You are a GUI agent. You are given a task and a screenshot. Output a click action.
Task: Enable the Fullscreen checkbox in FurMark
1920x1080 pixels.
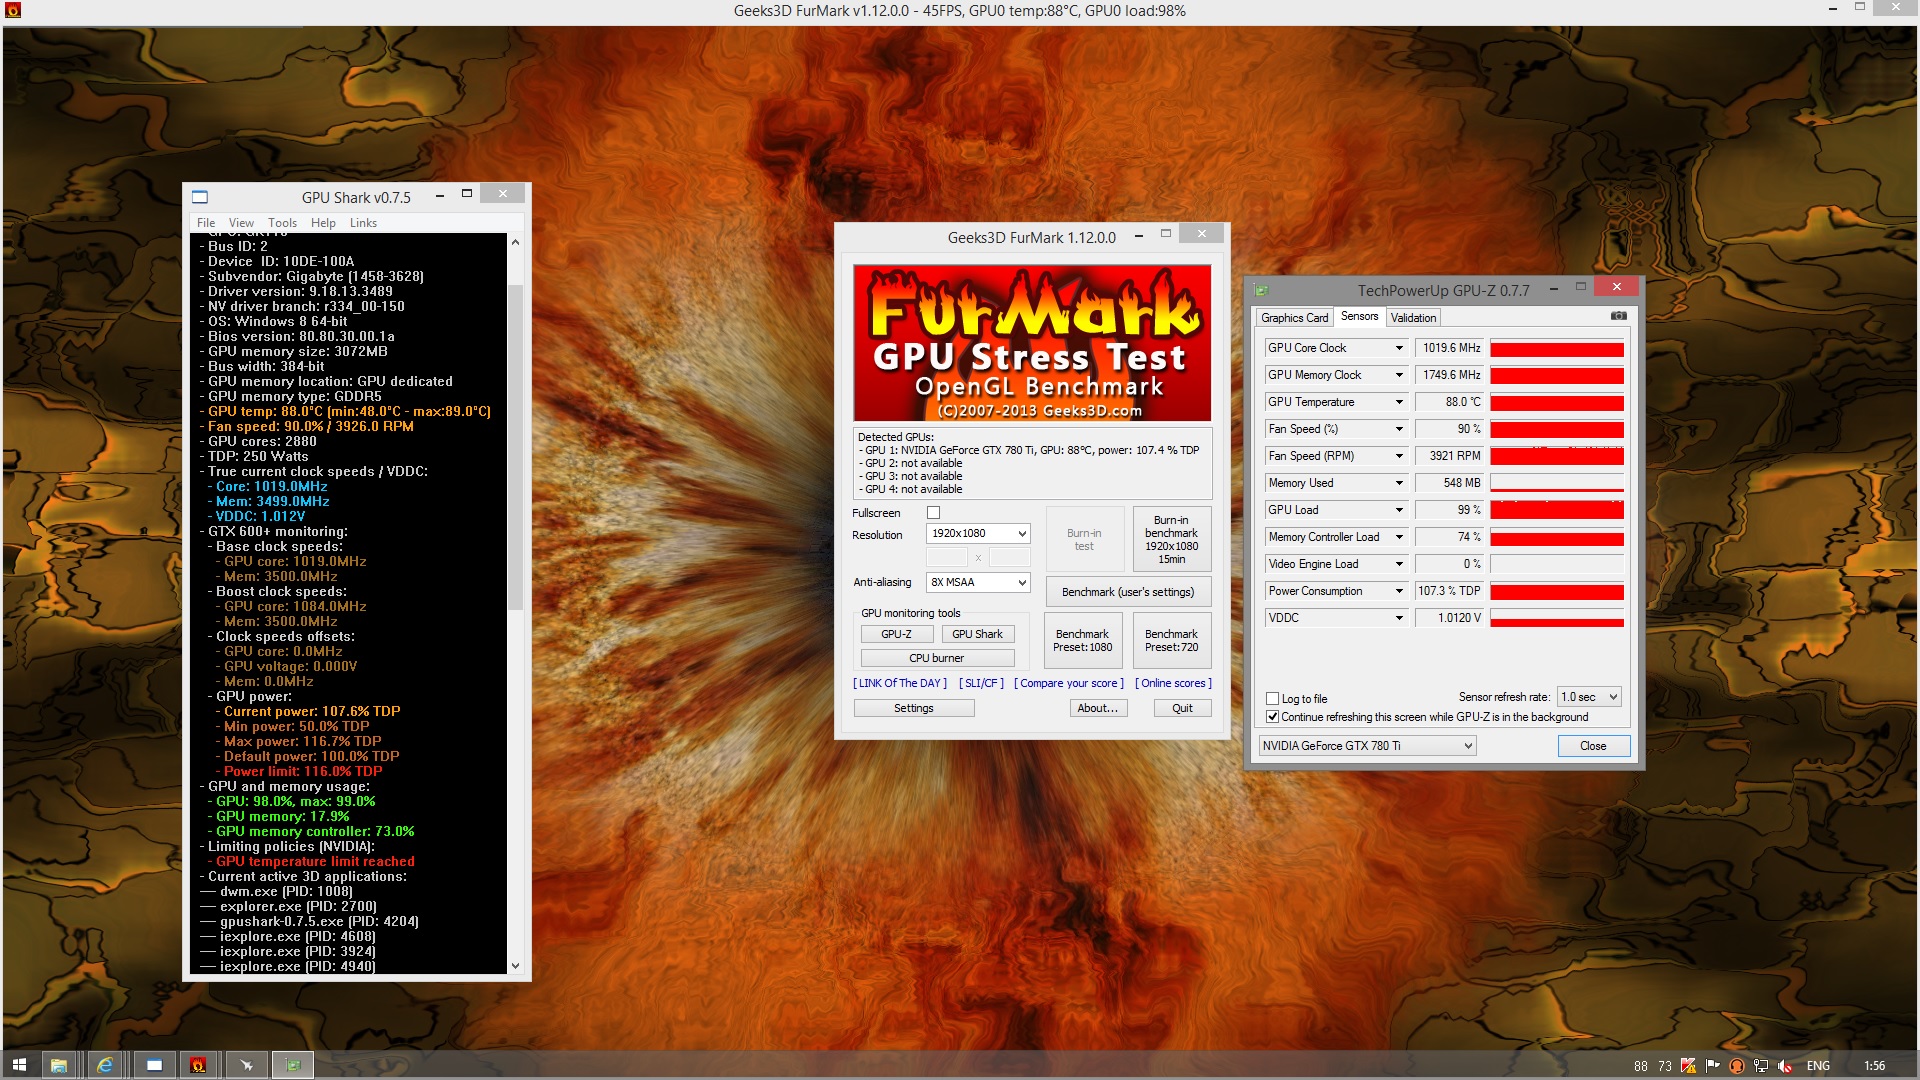[x=933, y=513]
